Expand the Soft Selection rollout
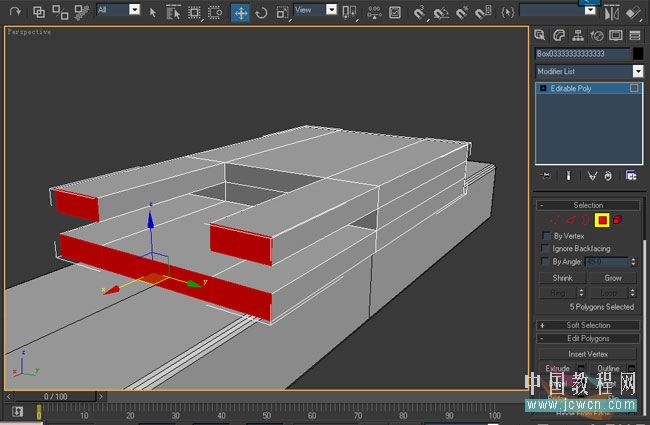 click(588, 325)
